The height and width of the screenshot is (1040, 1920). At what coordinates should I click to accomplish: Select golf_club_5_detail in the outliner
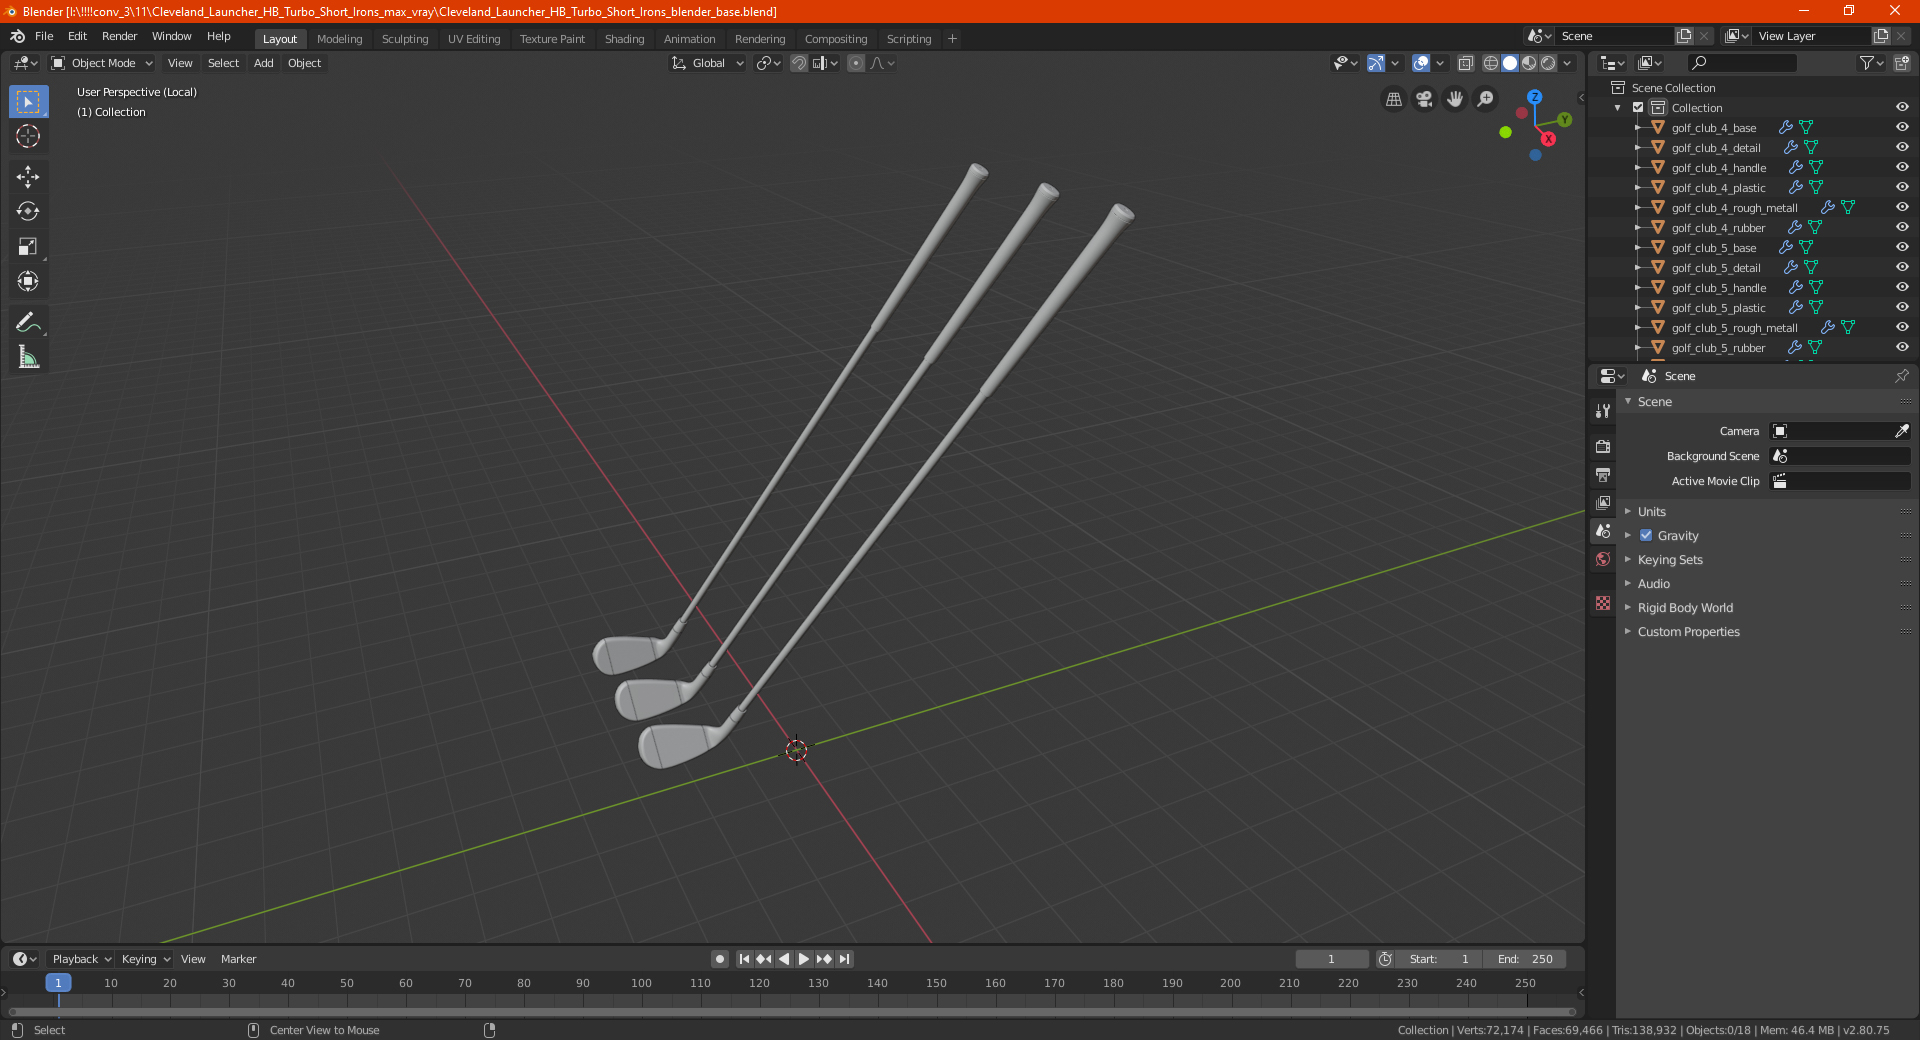[x=1716, y=268]
